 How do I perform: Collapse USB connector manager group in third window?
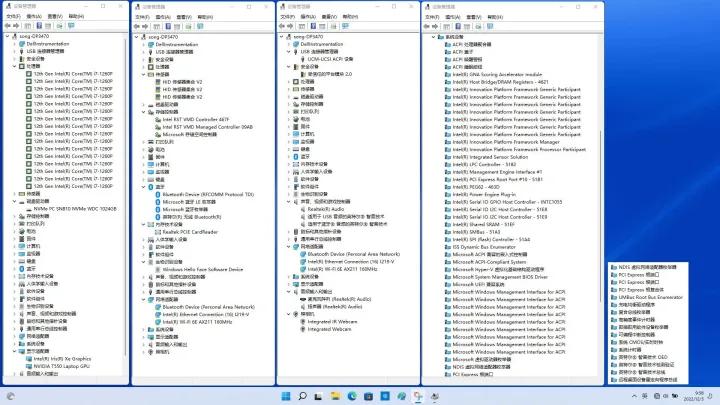tap(288, 51)
